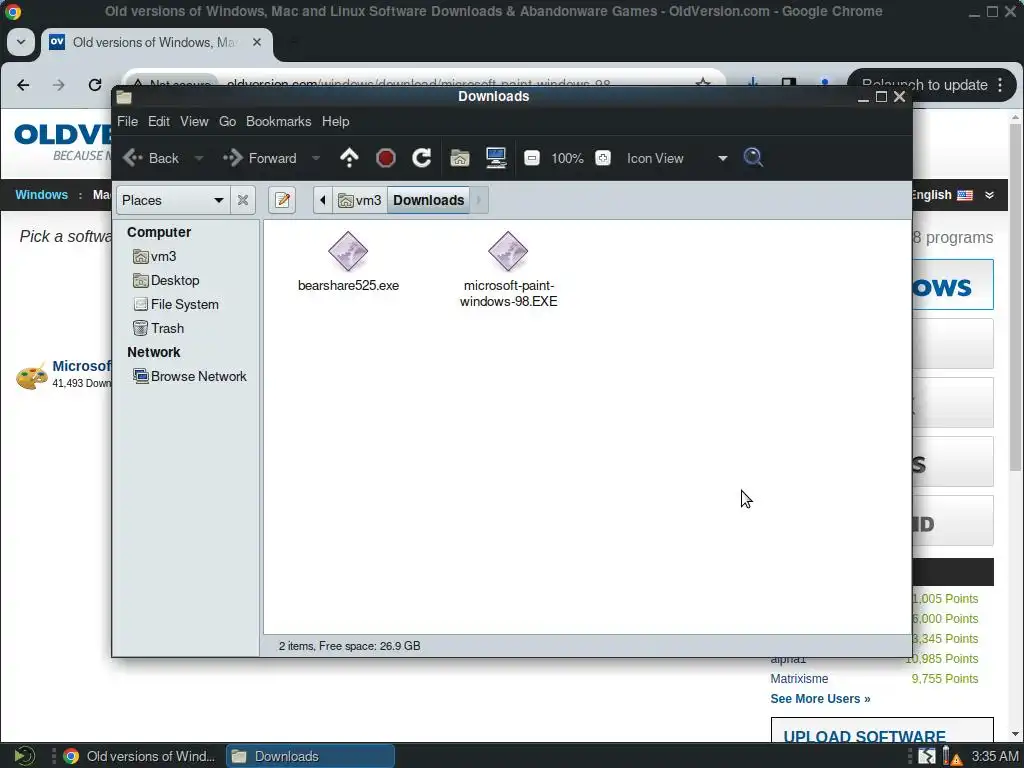Open Browse Network in the sidebar
Image resolution: width=1024 pixels, height=768 pixels.
(190, 376)
